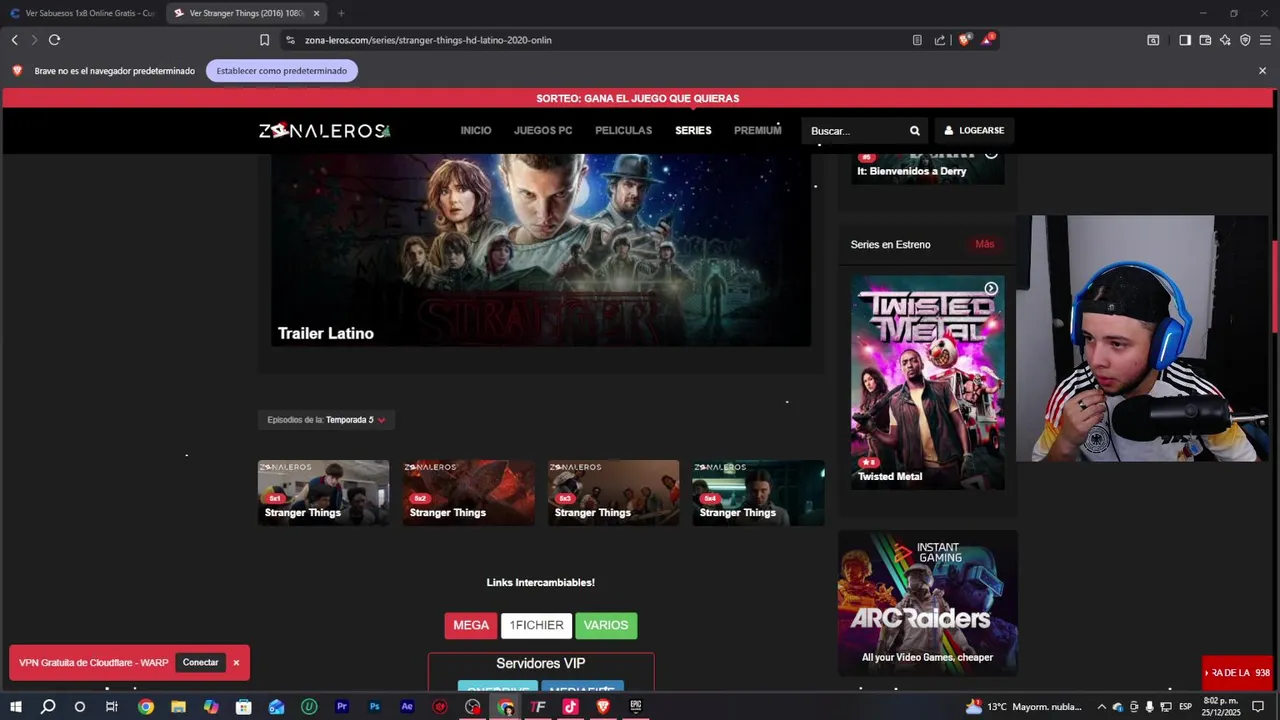Click the microphone icon in system tray
This screenshot has height=720, width=1280.
[1149, 707]
